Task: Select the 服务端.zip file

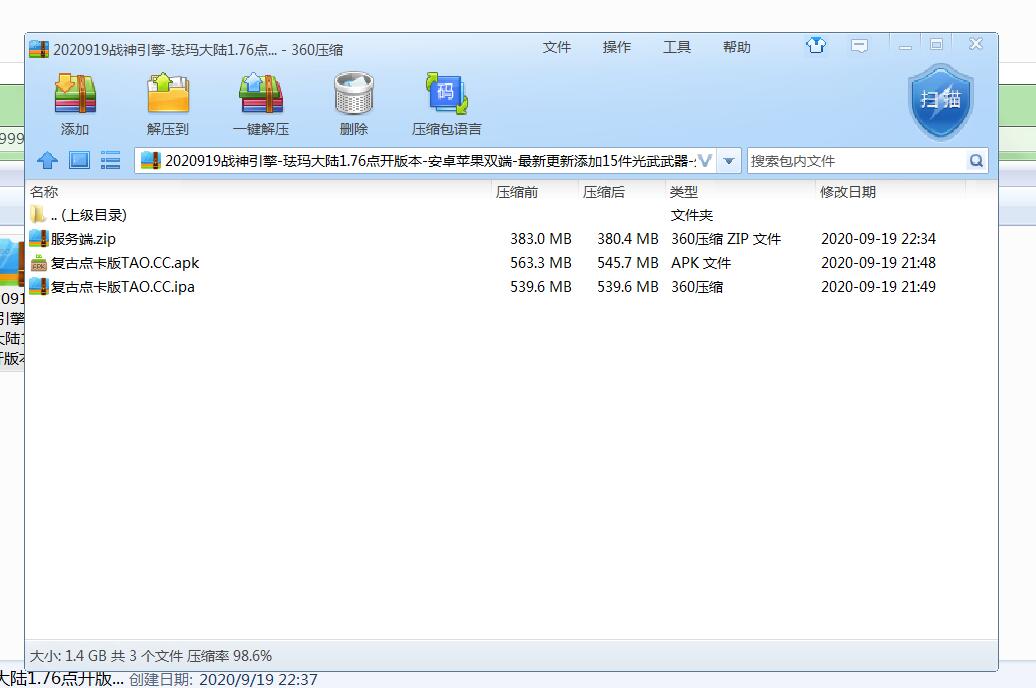Action: 83,239
